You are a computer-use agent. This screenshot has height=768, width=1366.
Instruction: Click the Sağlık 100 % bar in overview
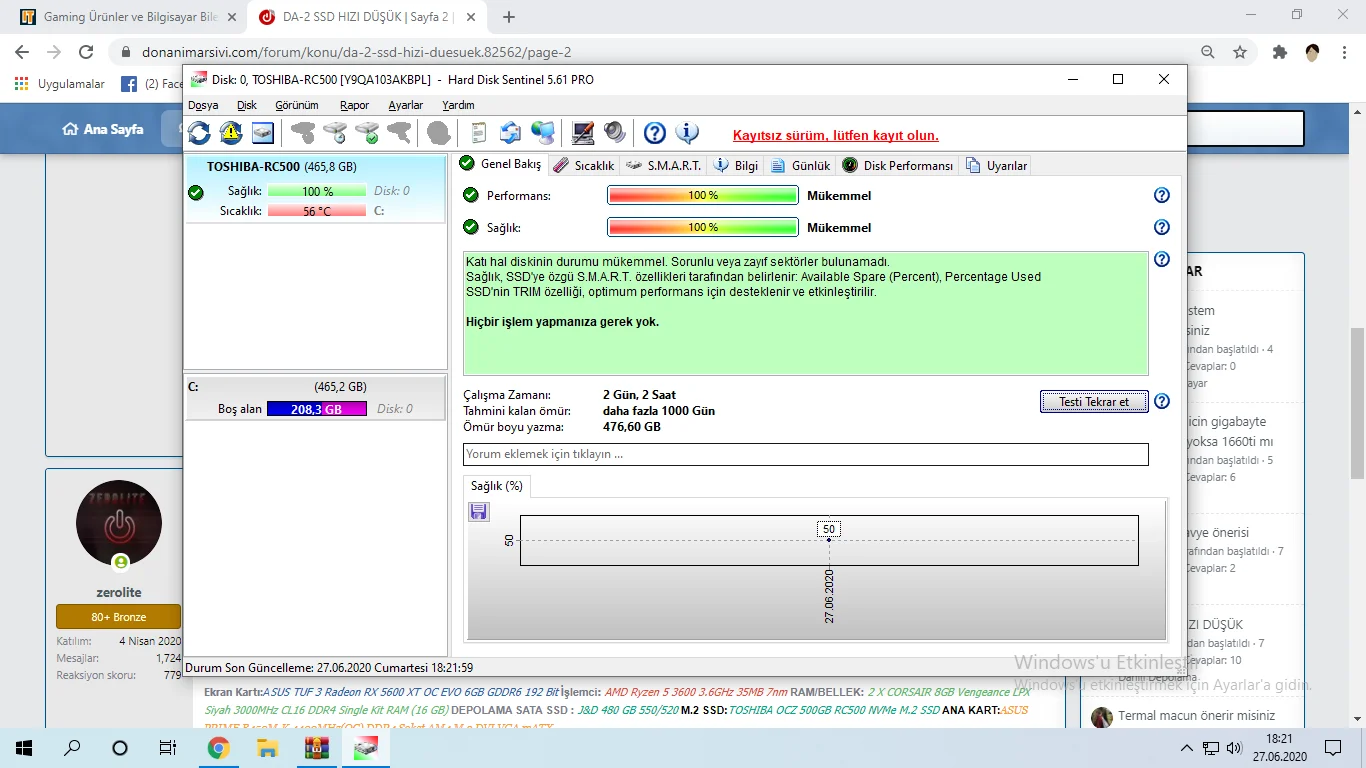pos(703,228)
